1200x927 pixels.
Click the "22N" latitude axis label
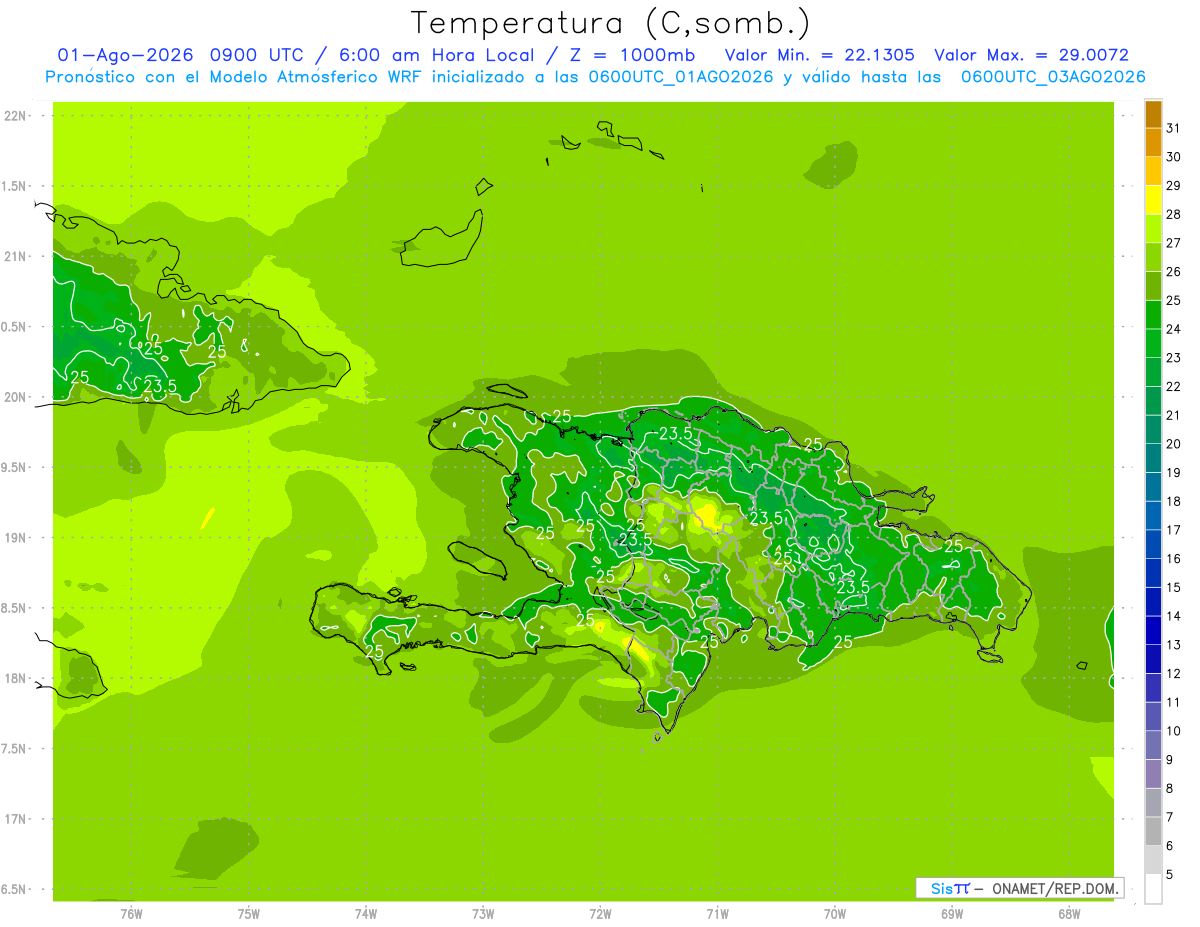pos(14,115)
